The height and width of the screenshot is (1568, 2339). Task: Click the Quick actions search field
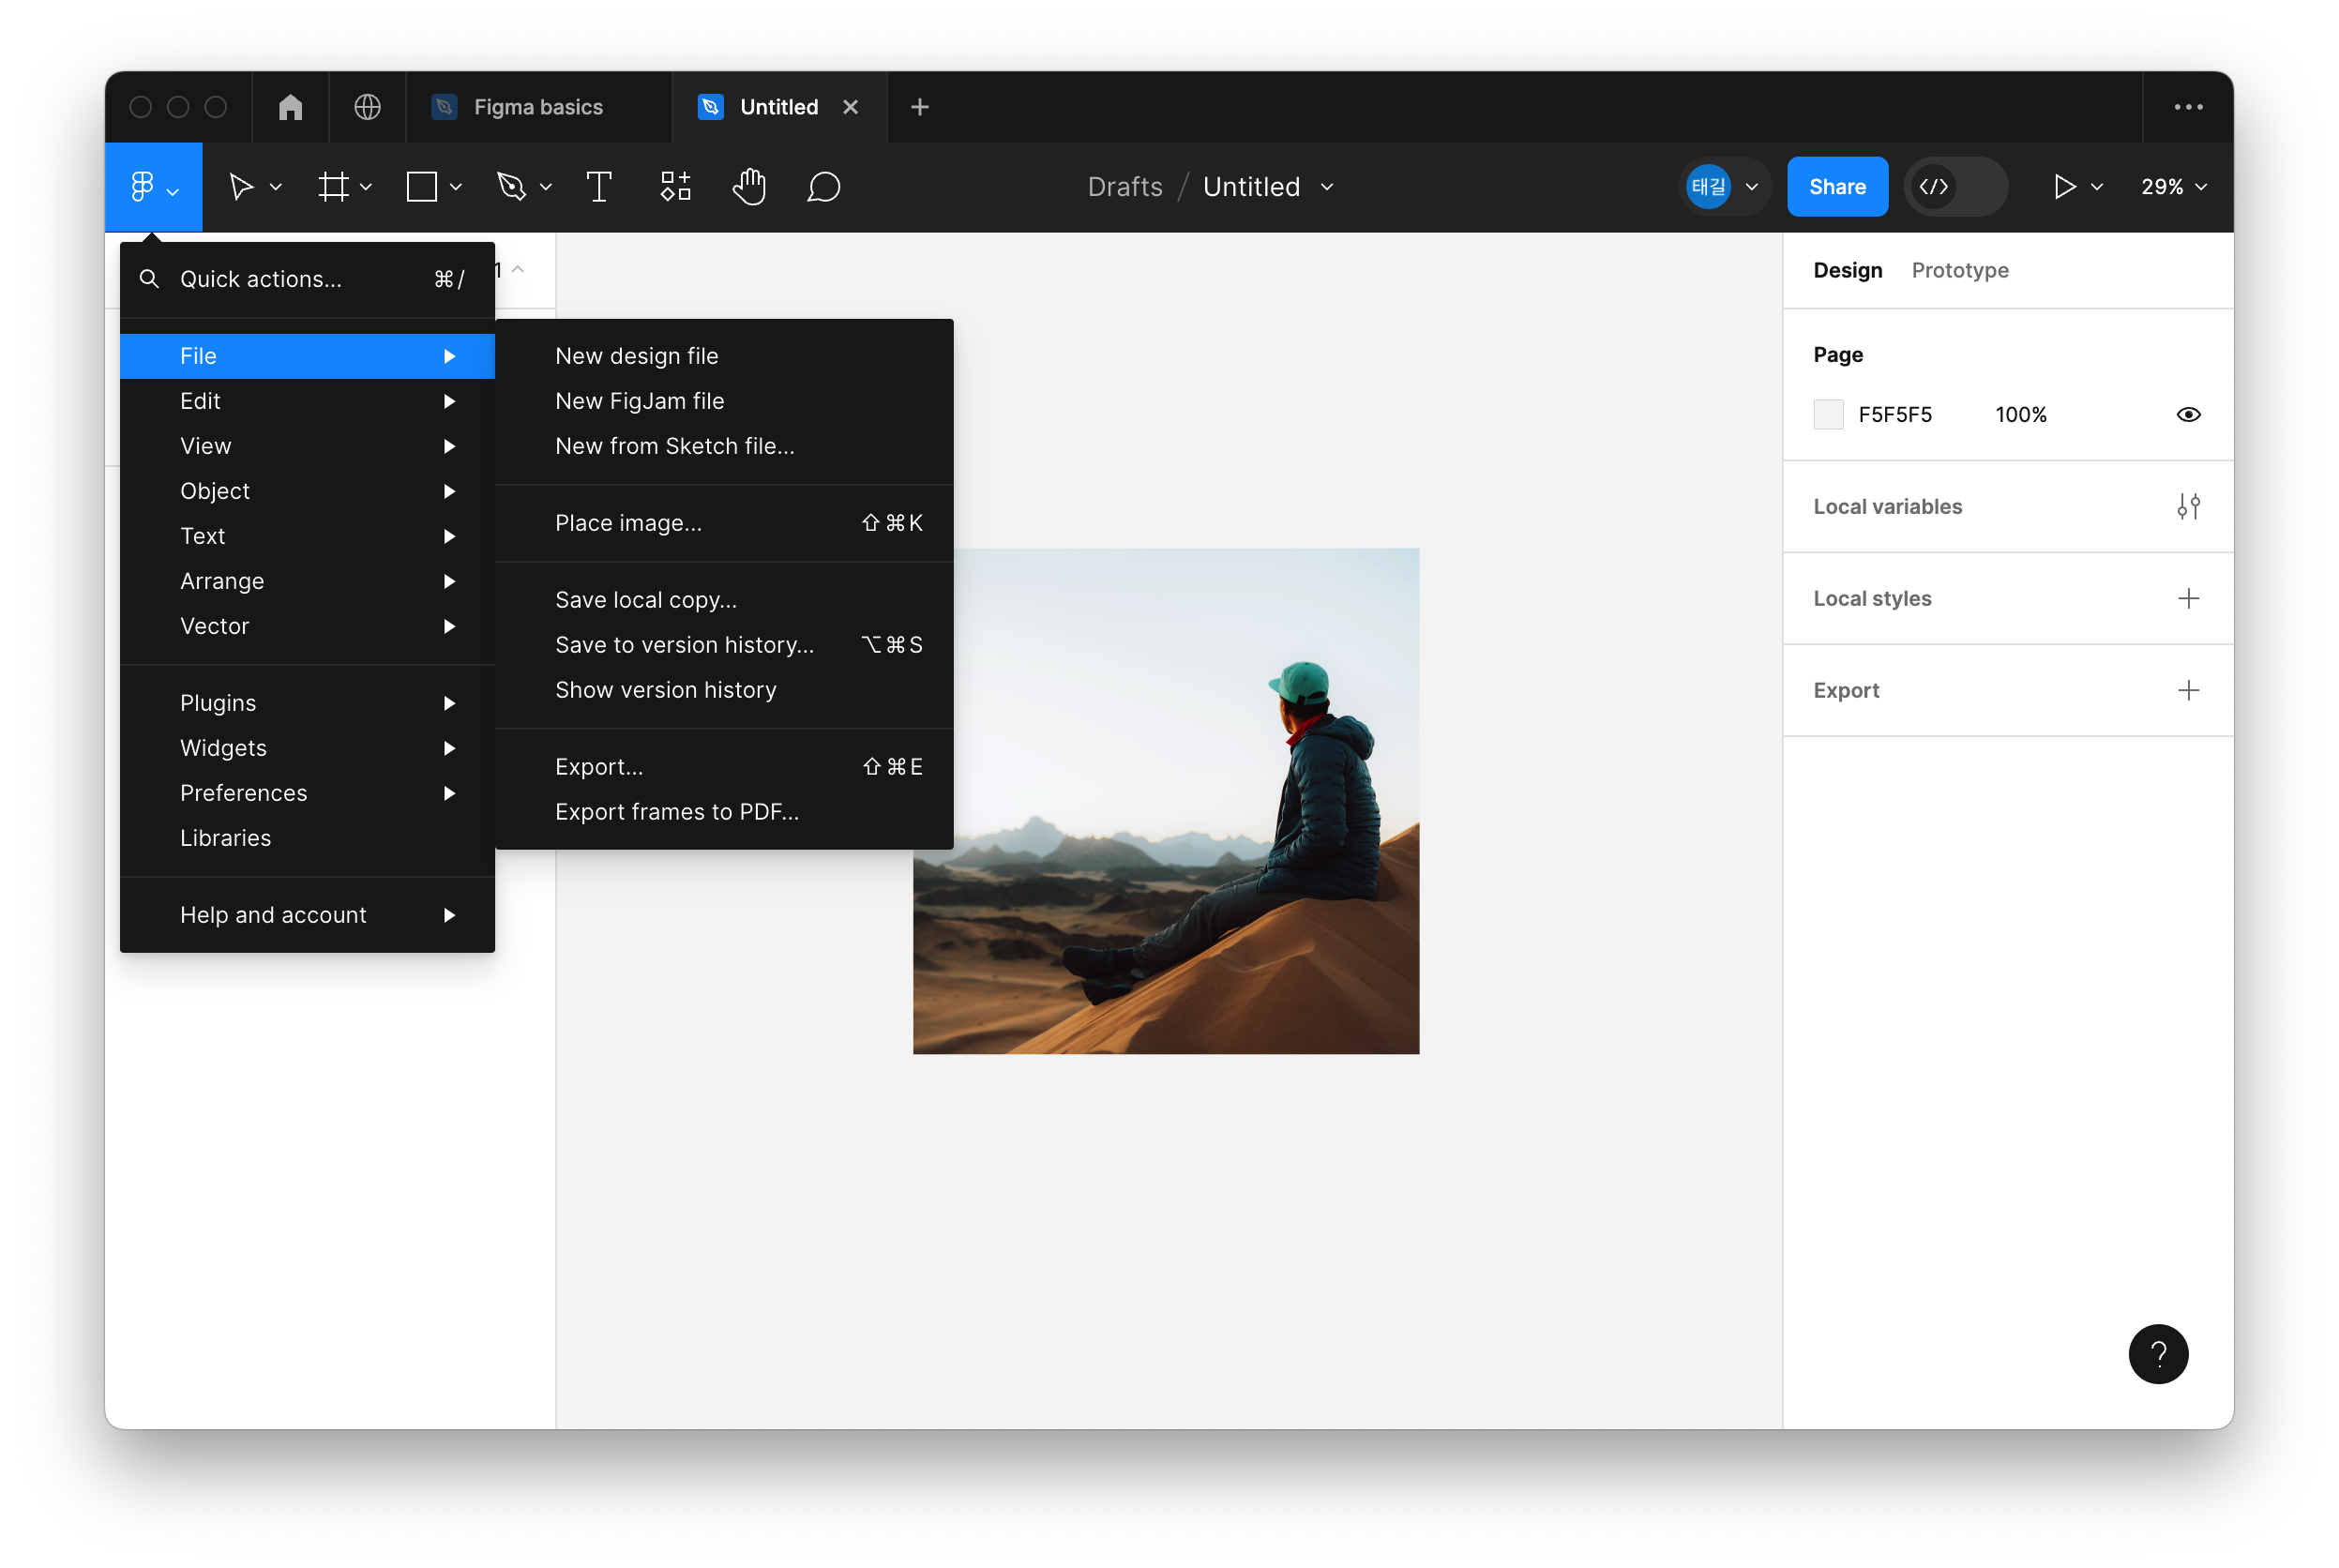pos(260,279)
